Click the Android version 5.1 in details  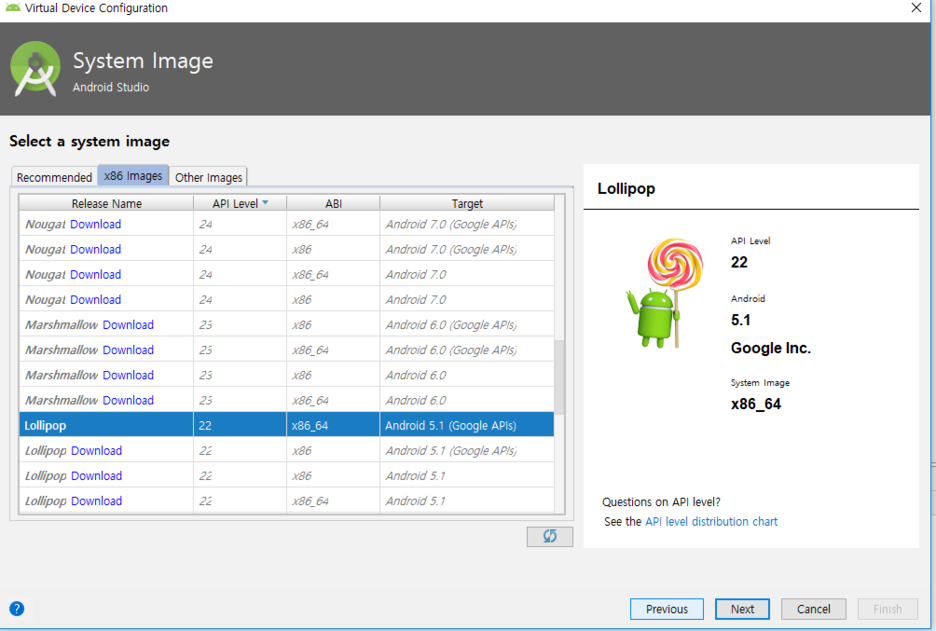pos(740,319)
